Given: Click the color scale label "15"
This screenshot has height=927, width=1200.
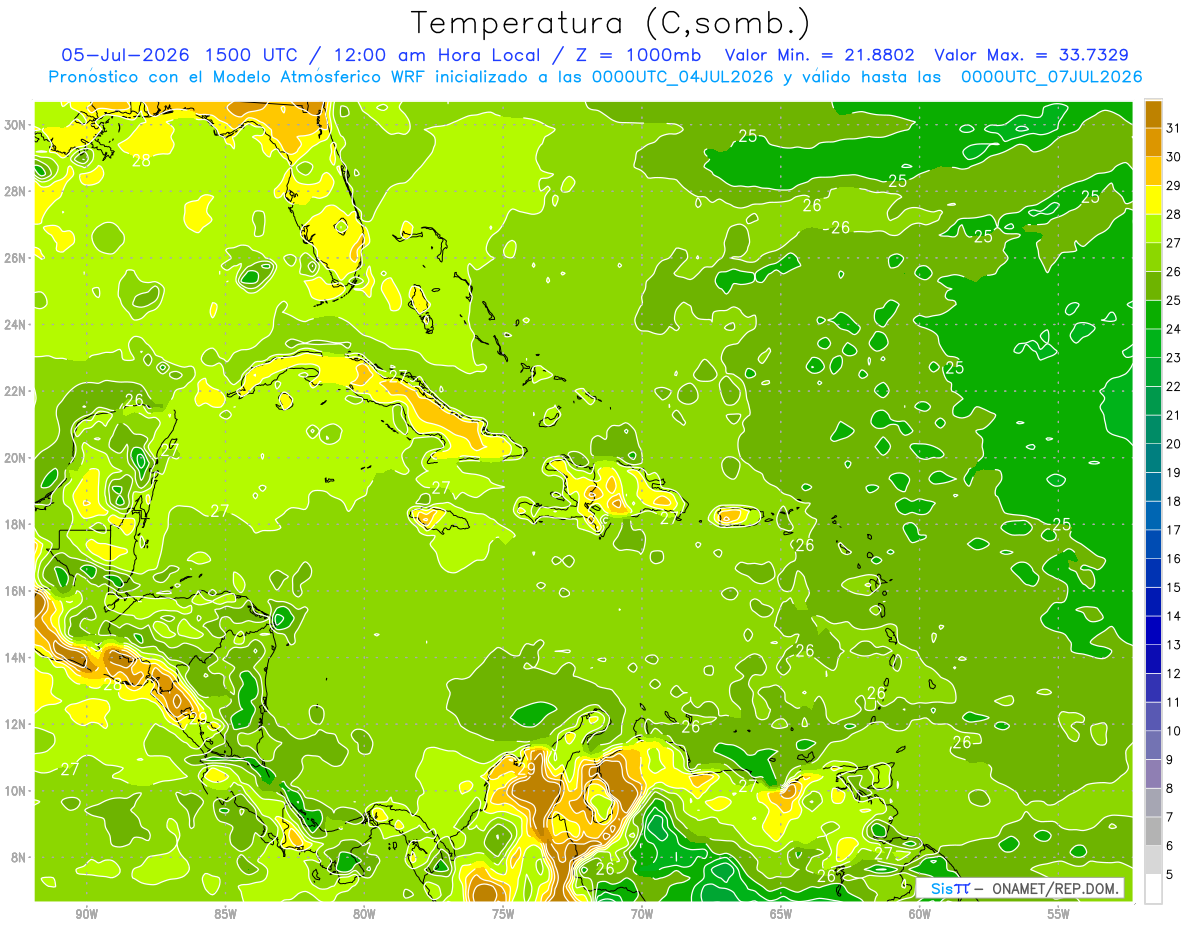Looking at the screenshot, I should (1174, 587).
